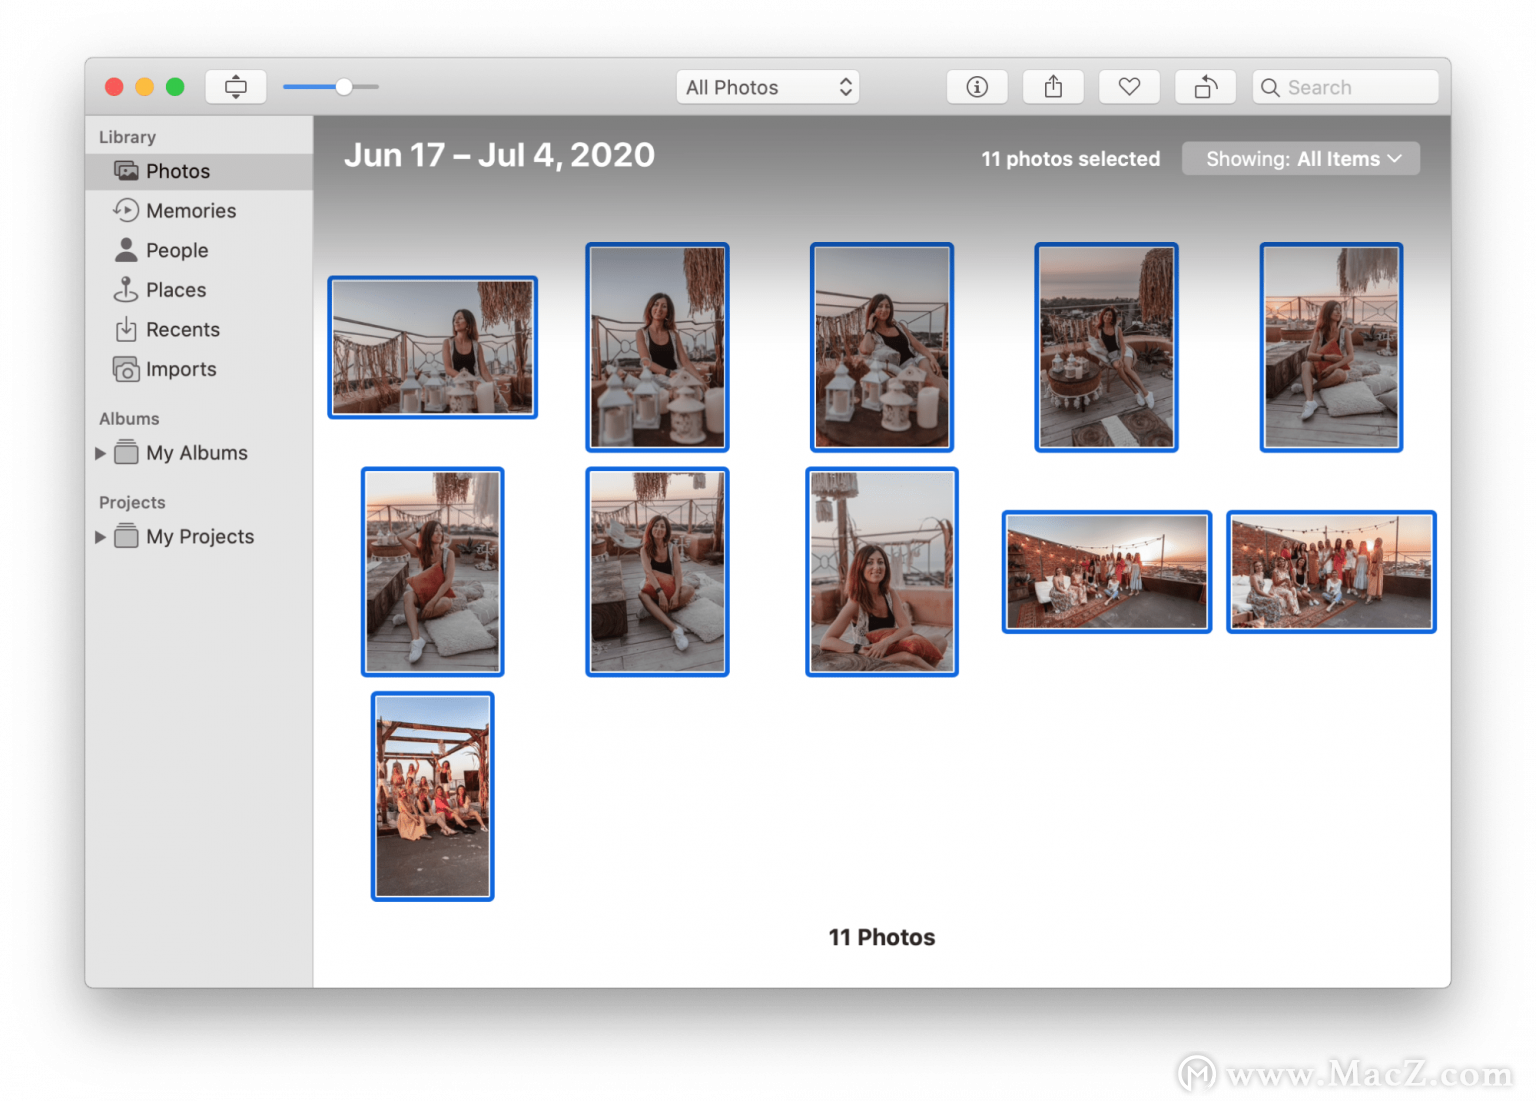Image resolution: width=1536 pixels, height=1101 pixels.
Task: Click the My Projects folder icon
Action: [126, 536]
